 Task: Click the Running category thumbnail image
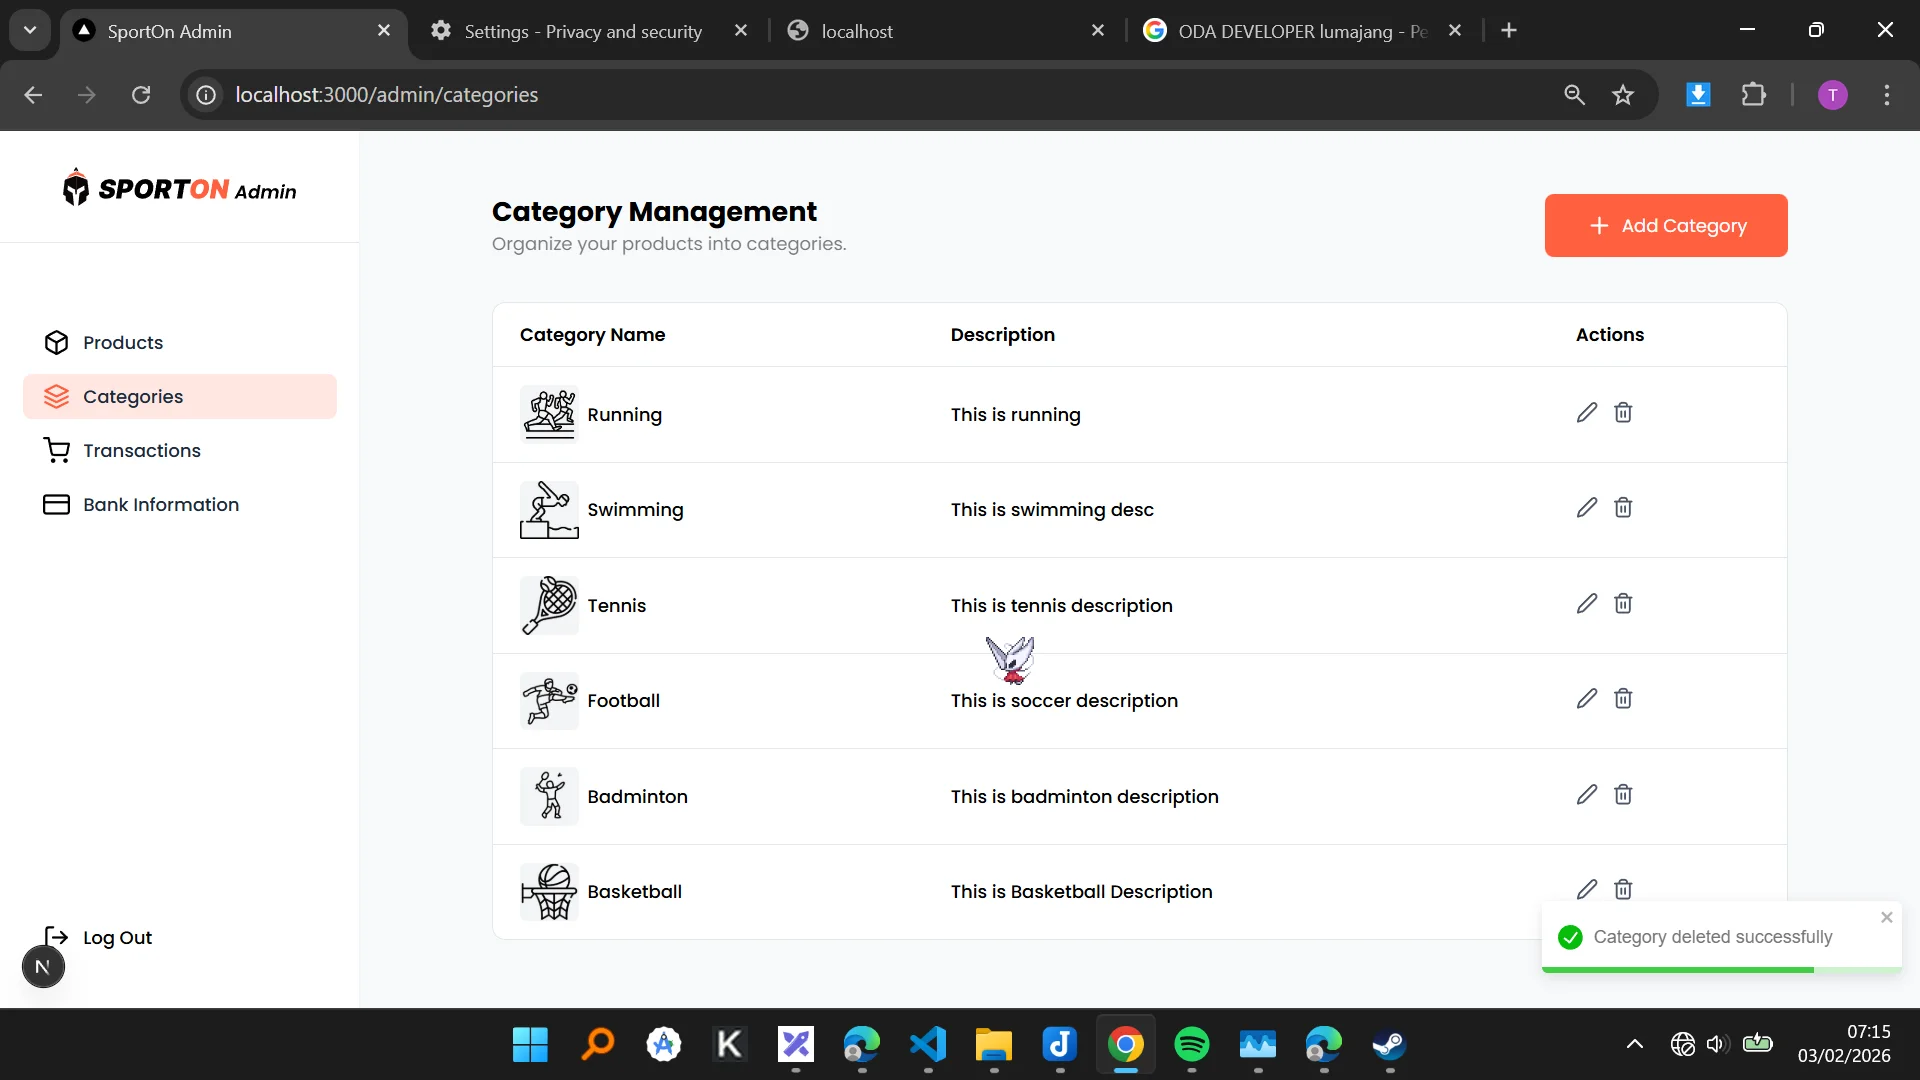[x=549, y=415]
